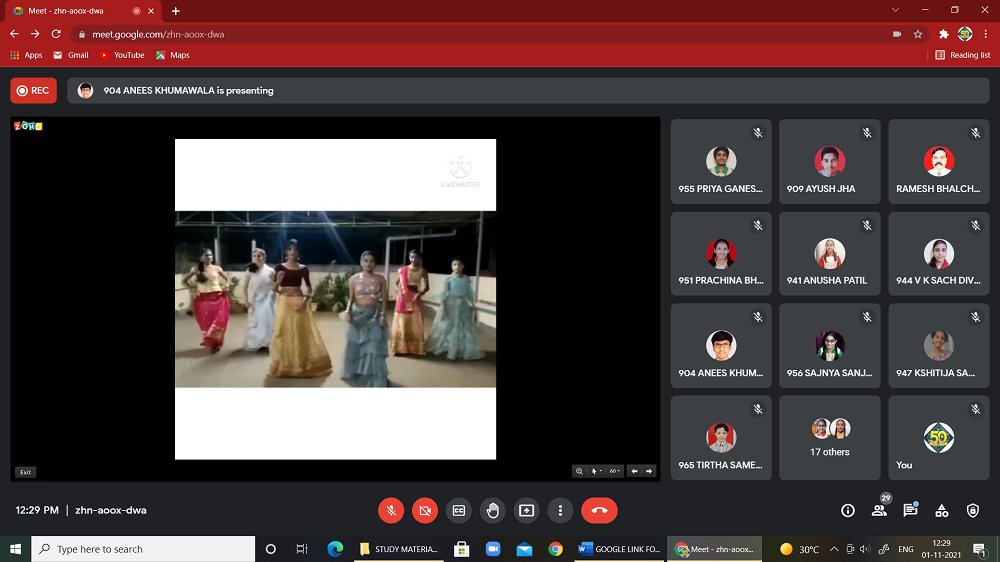Open the meeting details info icon

[848, 511]
